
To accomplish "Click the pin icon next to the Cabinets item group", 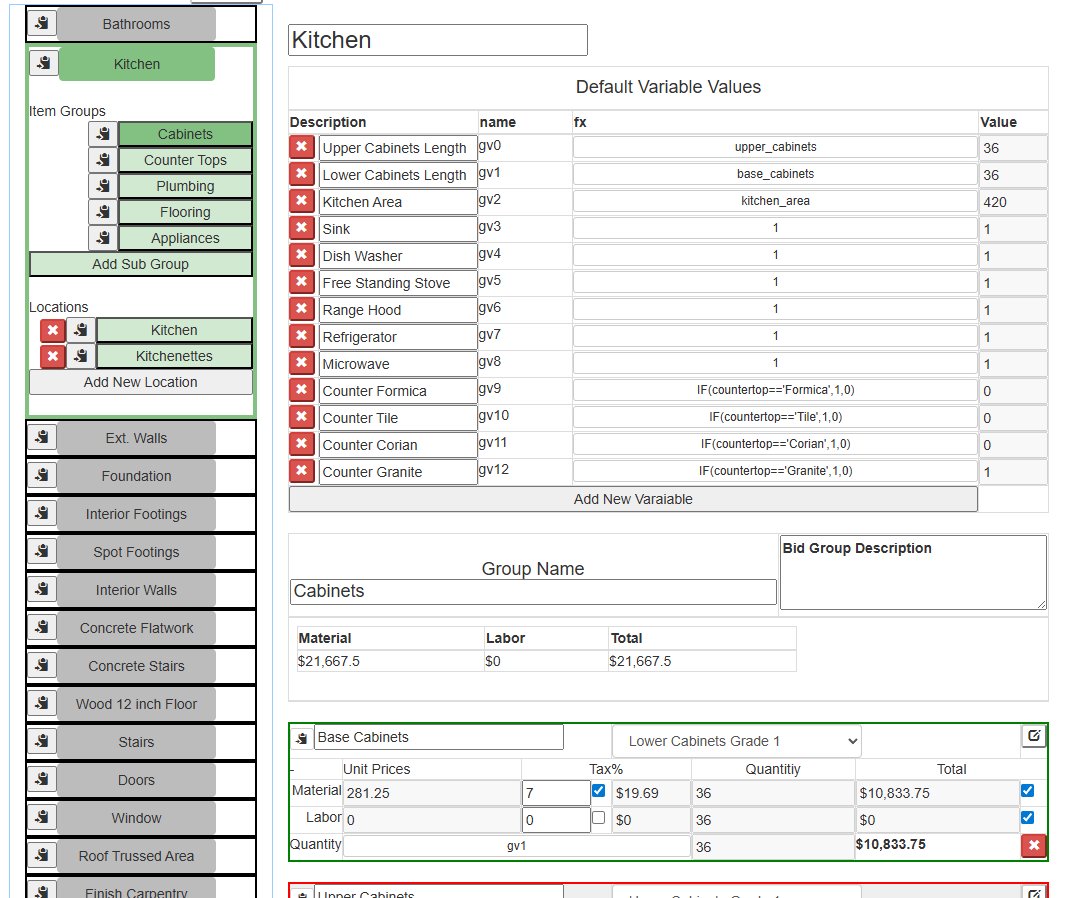I will pyautogui.click(x=101, y=133).
